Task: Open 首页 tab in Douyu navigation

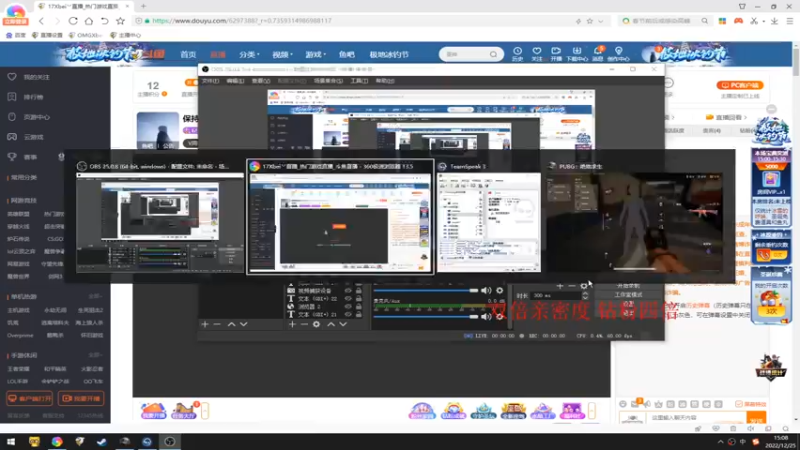Action: 188,54
